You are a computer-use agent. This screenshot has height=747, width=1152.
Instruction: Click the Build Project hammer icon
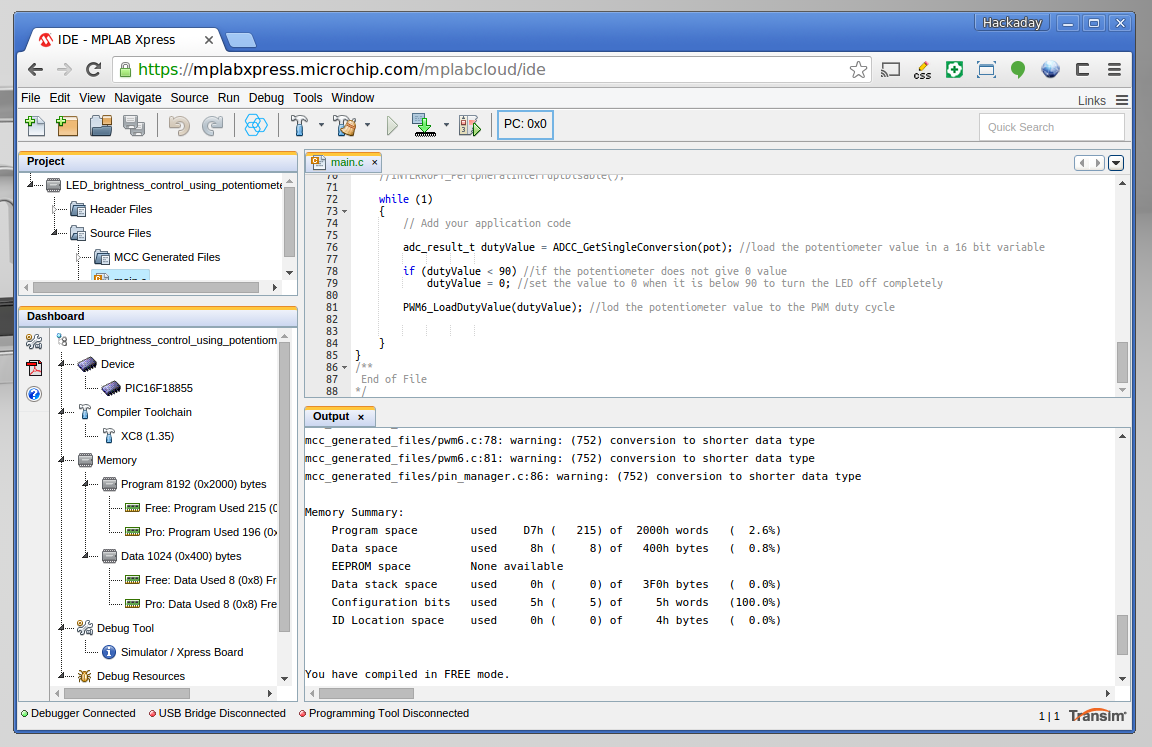[x=299, y=125]
